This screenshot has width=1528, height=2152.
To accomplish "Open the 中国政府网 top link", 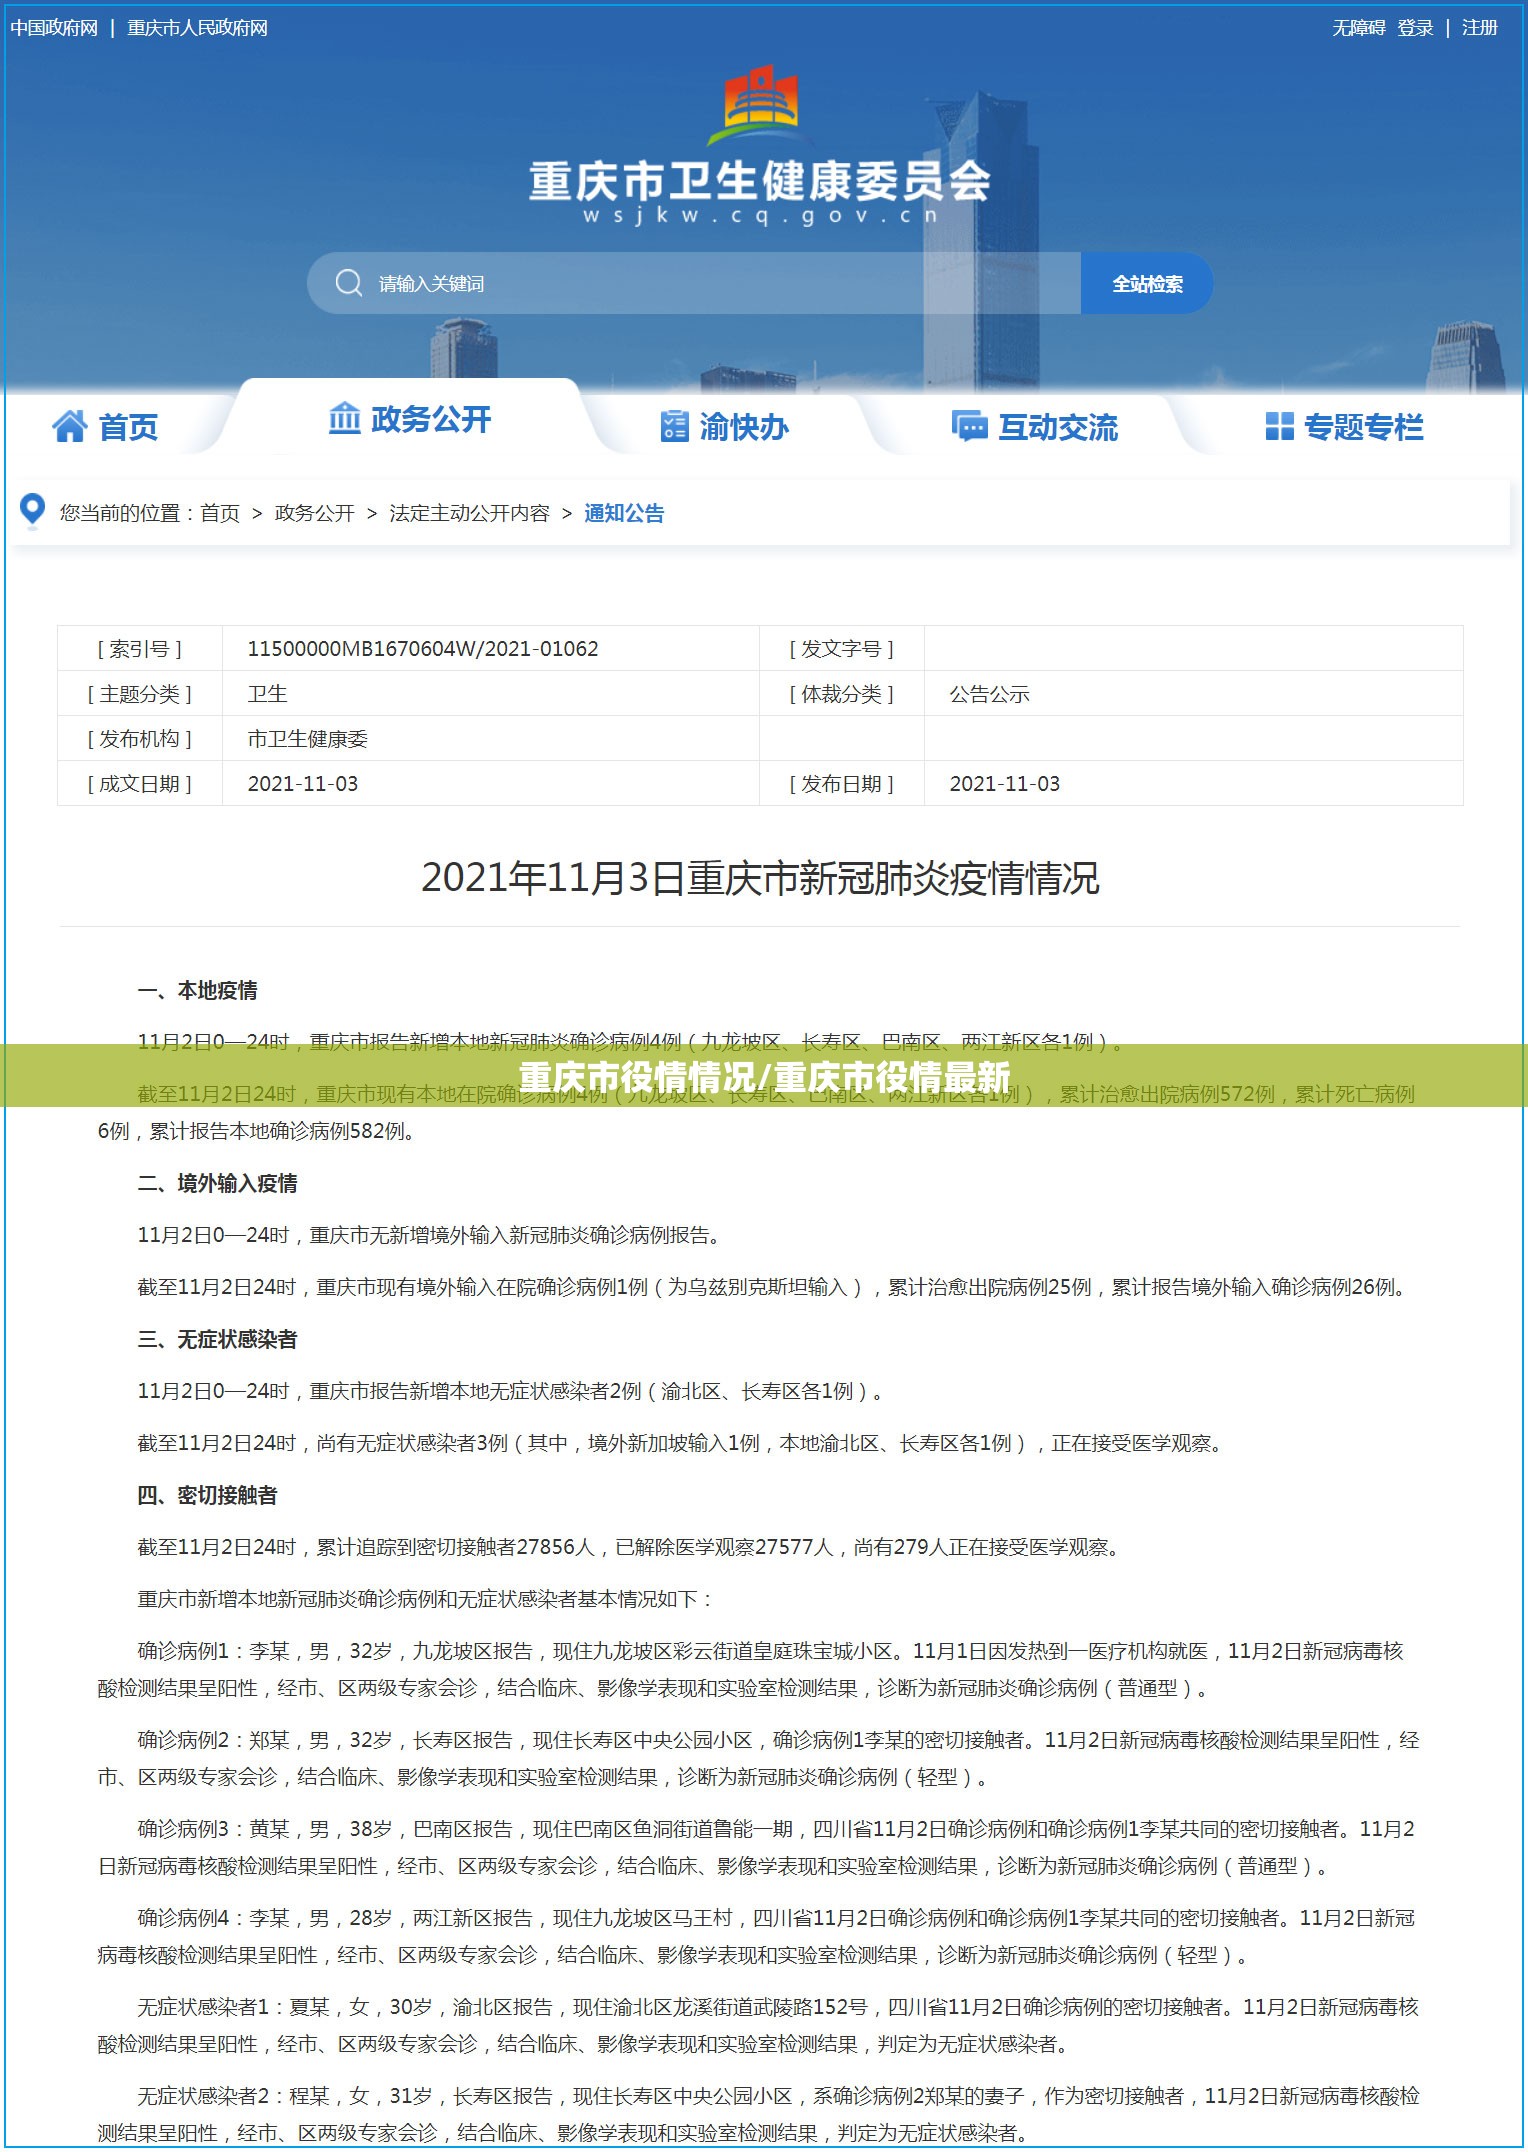I will (54, 28).
